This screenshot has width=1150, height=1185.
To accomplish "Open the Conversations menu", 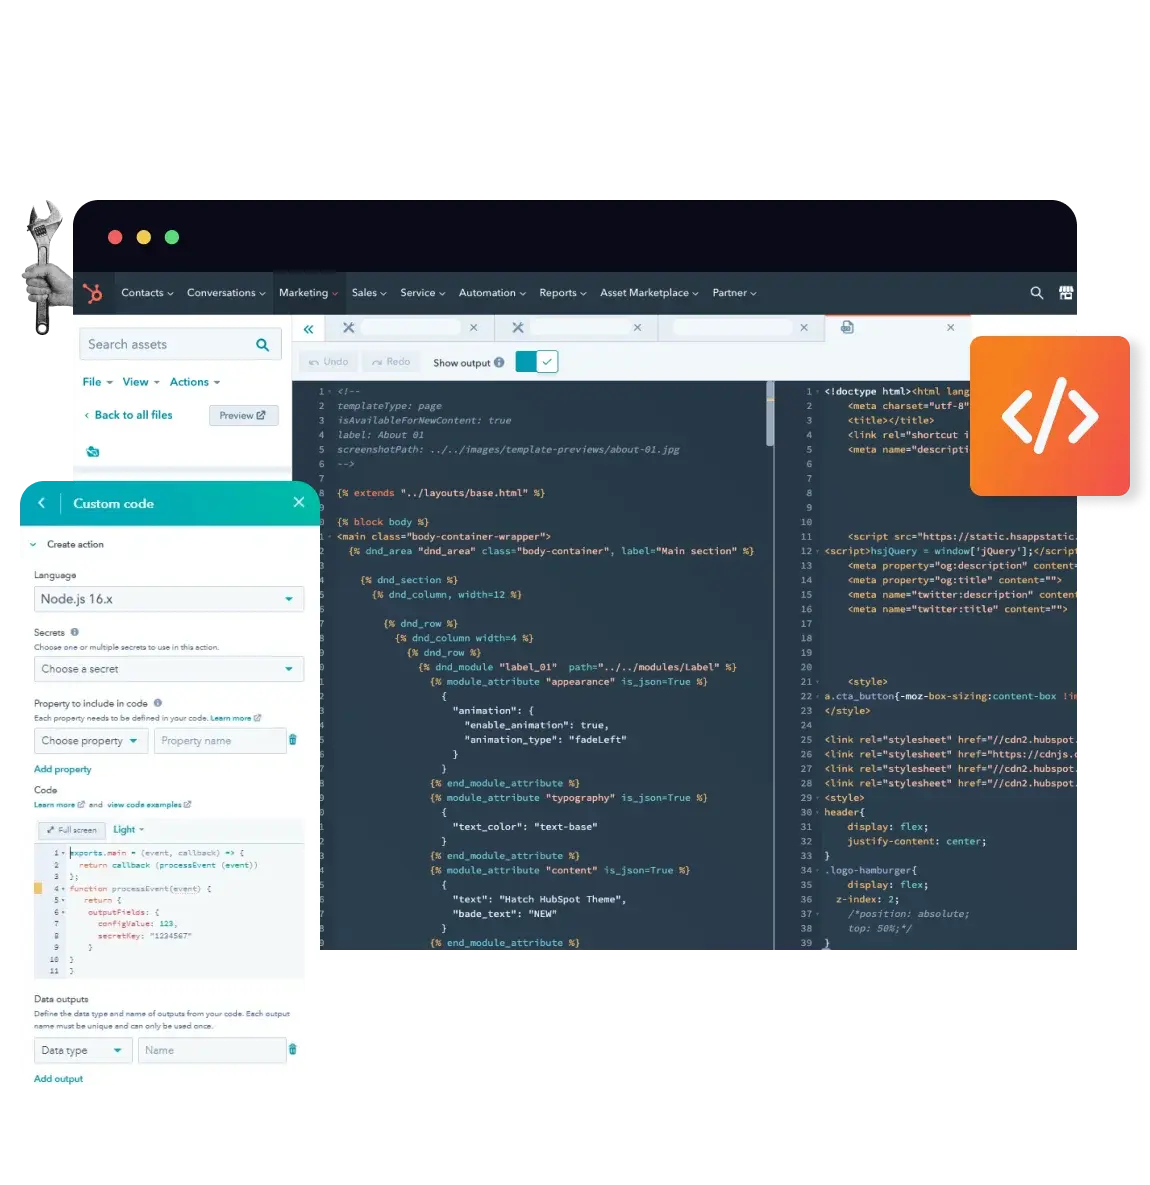I will pos(226,293).
